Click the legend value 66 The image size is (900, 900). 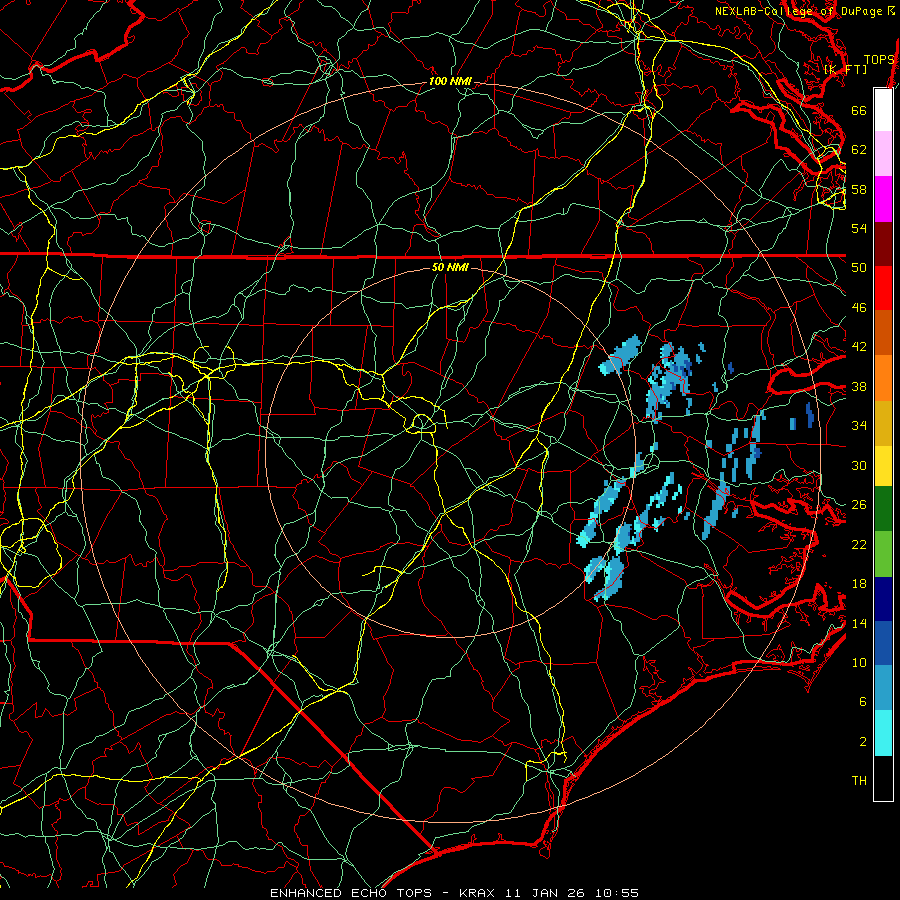click(x=859, y=110)
